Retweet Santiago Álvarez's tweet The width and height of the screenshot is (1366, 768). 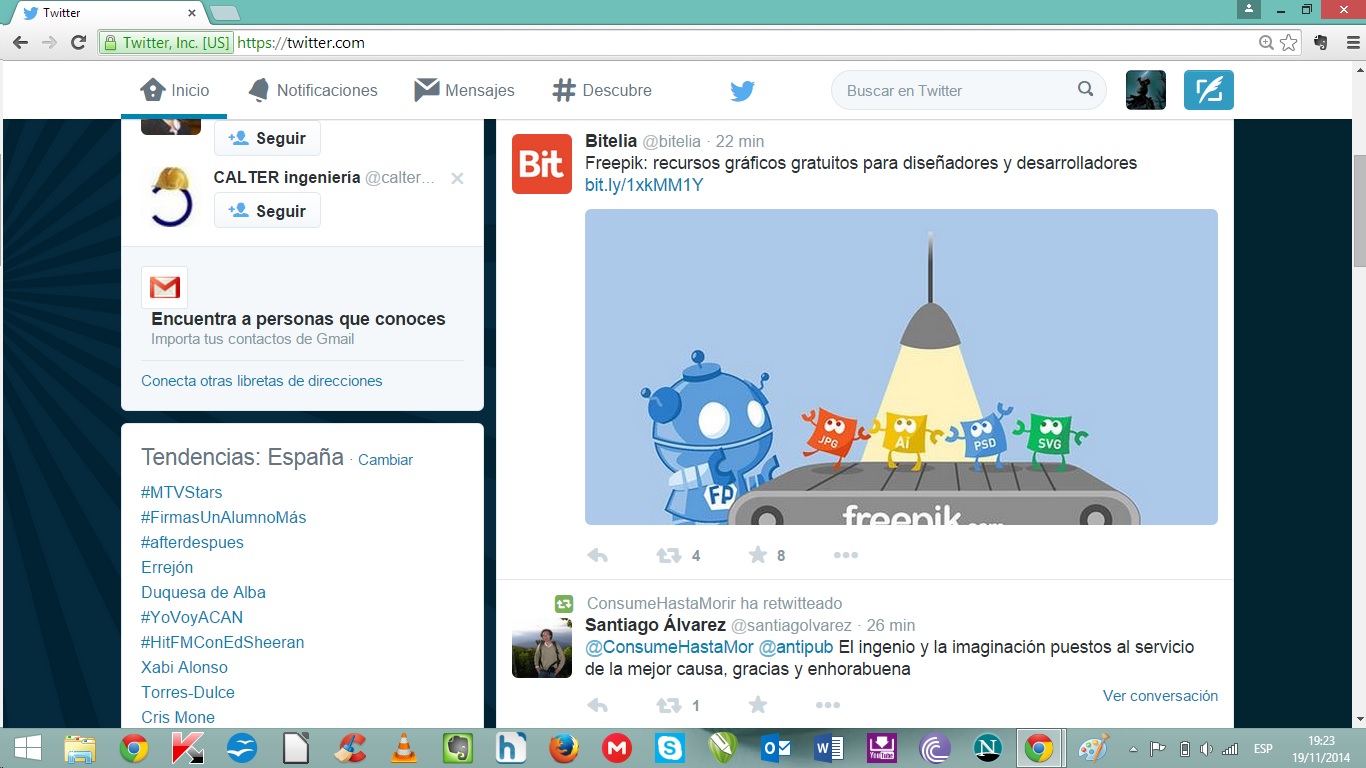668,705
